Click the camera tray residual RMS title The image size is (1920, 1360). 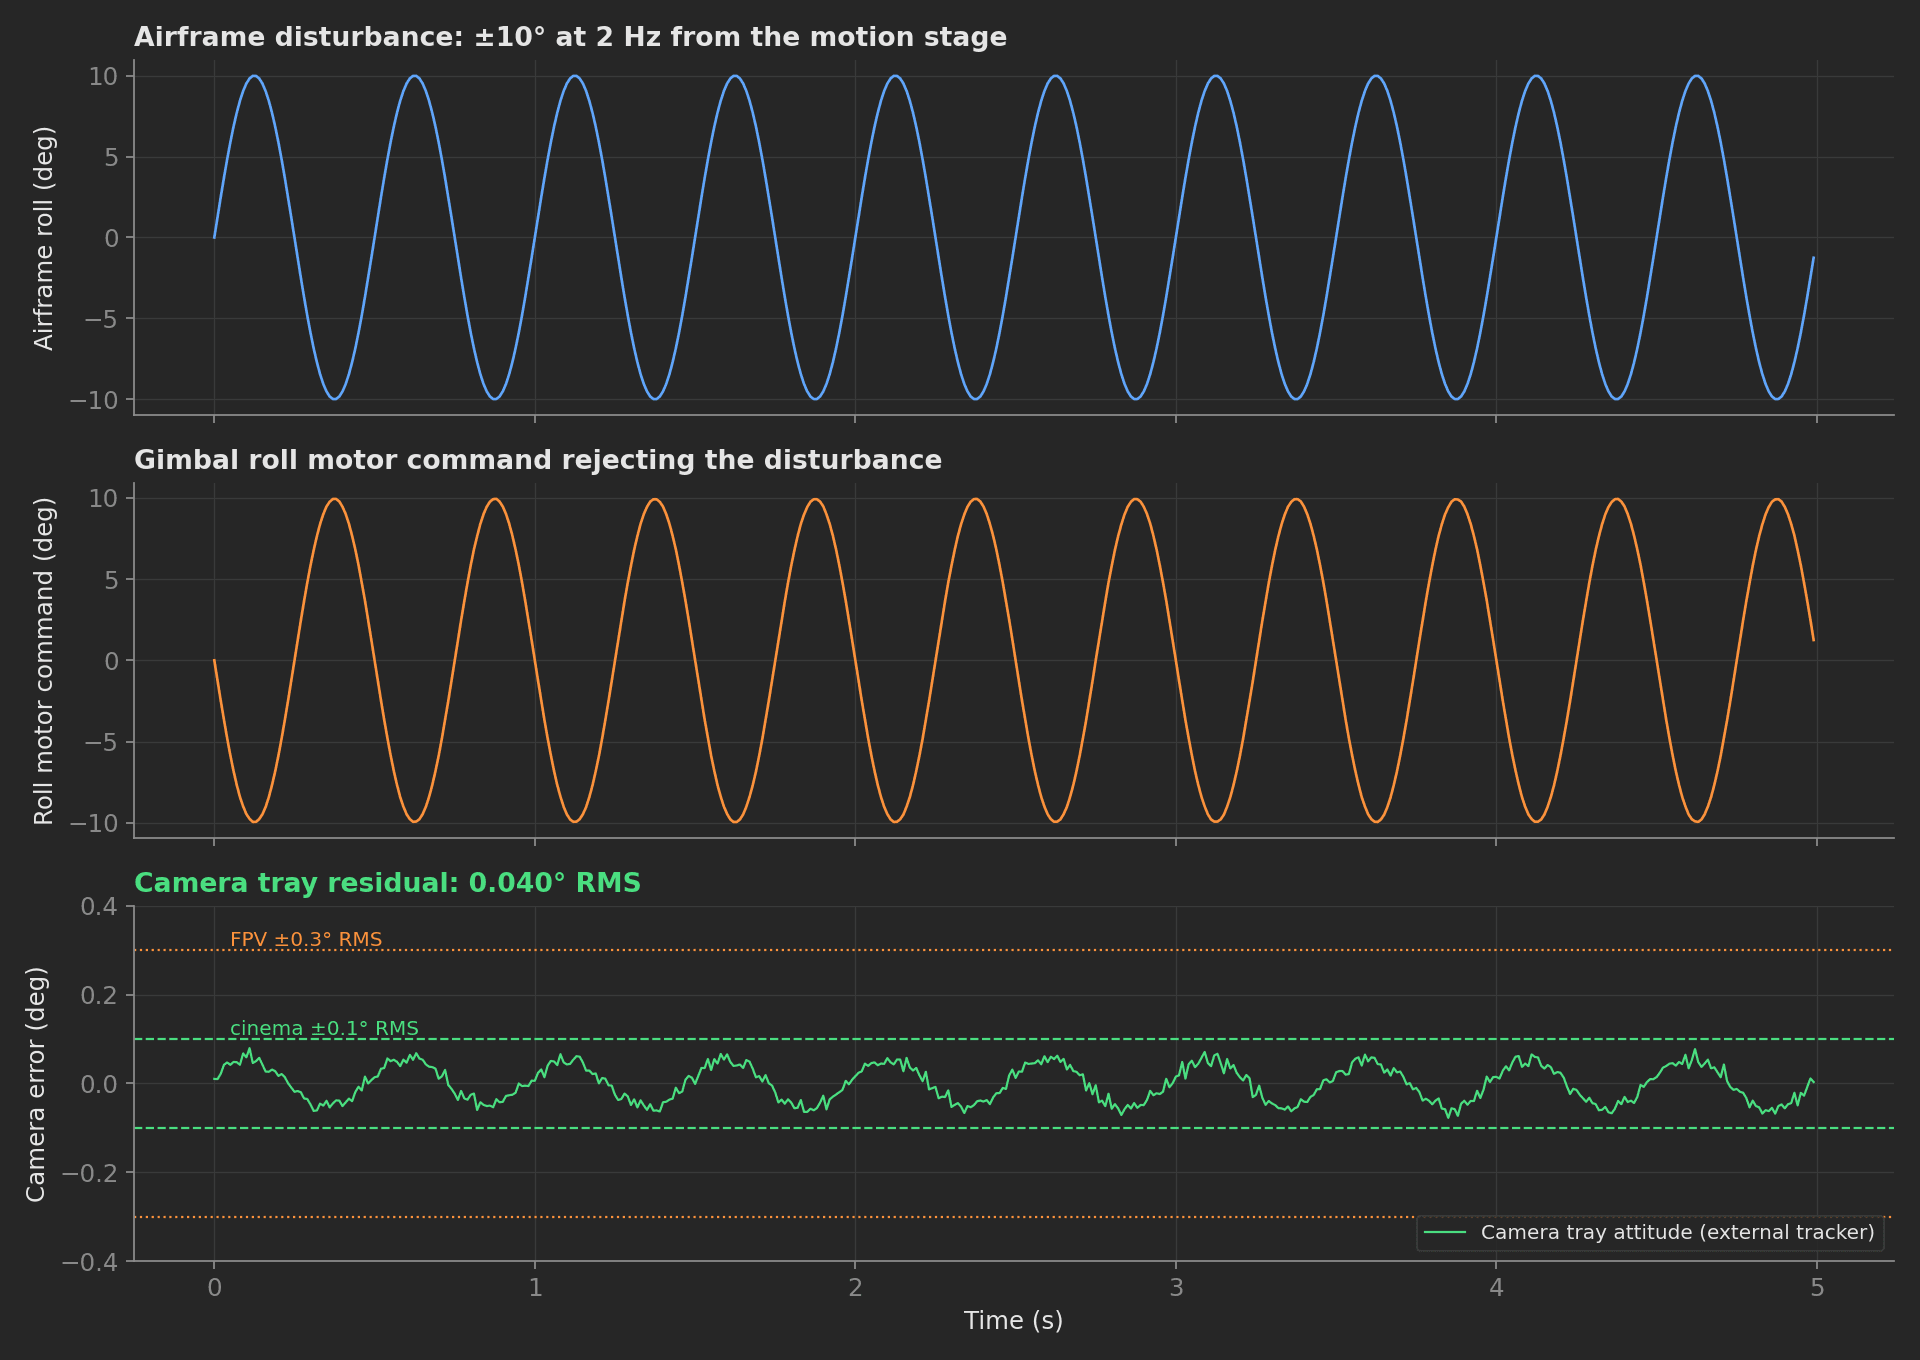pos(387,883)
